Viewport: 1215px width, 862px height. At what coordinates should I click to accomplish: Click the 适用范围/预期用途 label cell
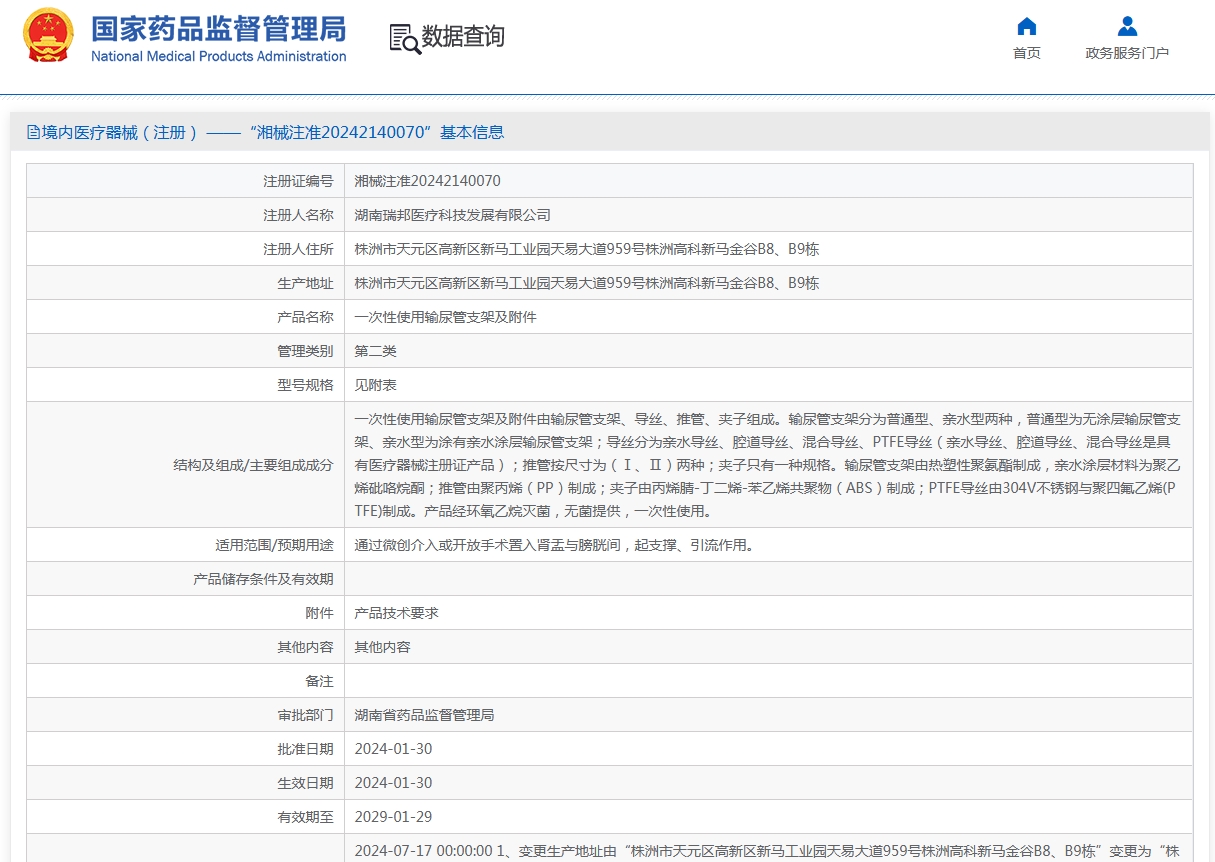(x=185, y=545)
